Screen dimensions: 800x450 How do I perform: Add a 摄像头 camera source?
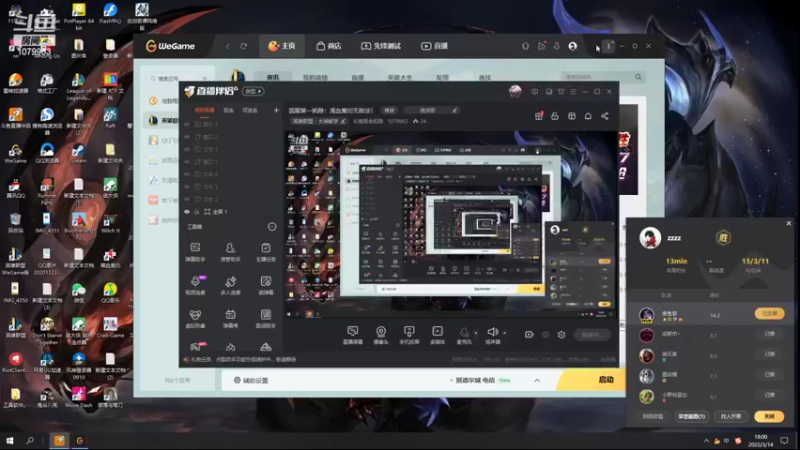[381, 335]
